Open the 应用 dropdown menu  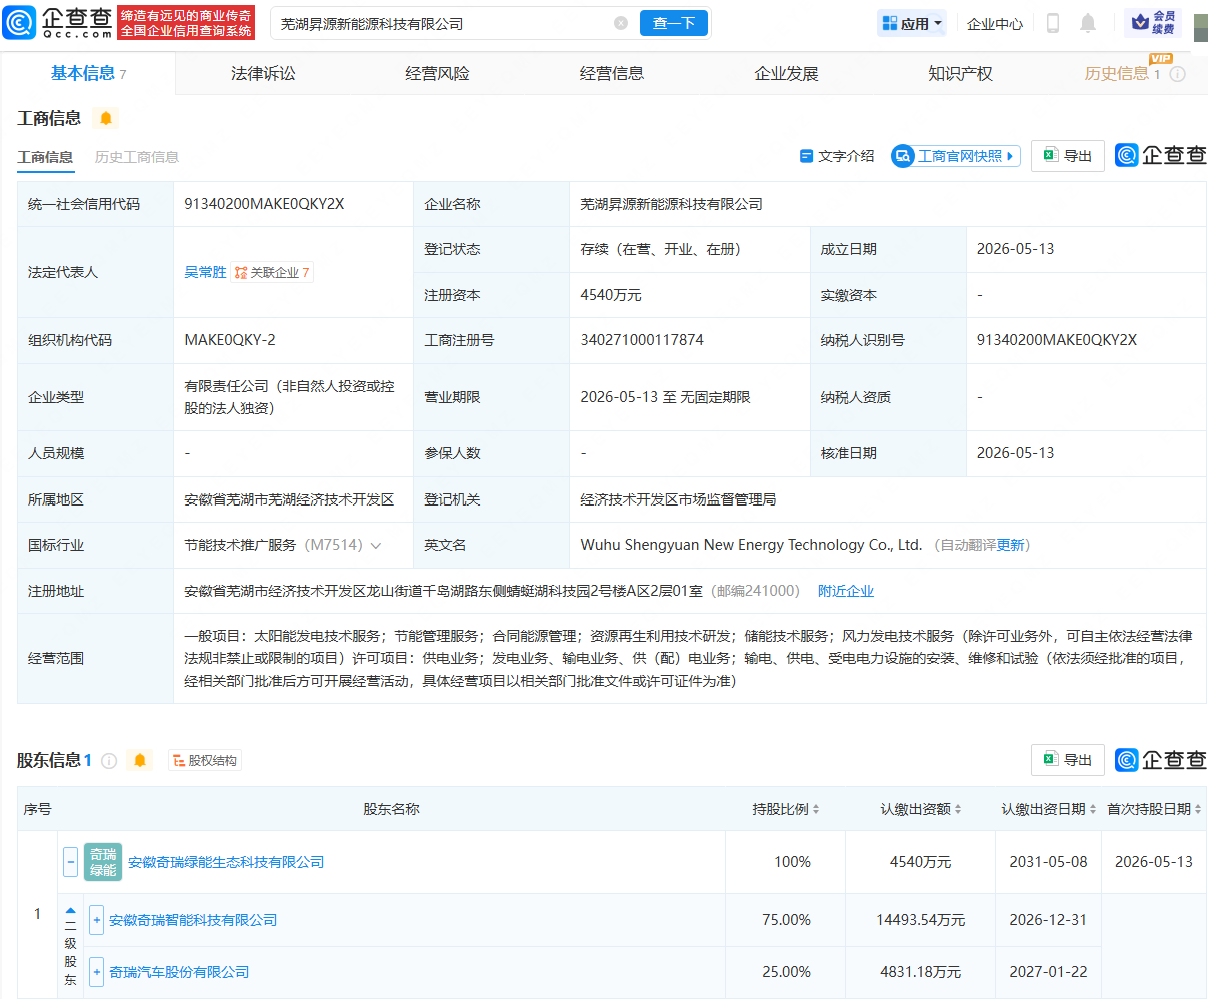911,23
